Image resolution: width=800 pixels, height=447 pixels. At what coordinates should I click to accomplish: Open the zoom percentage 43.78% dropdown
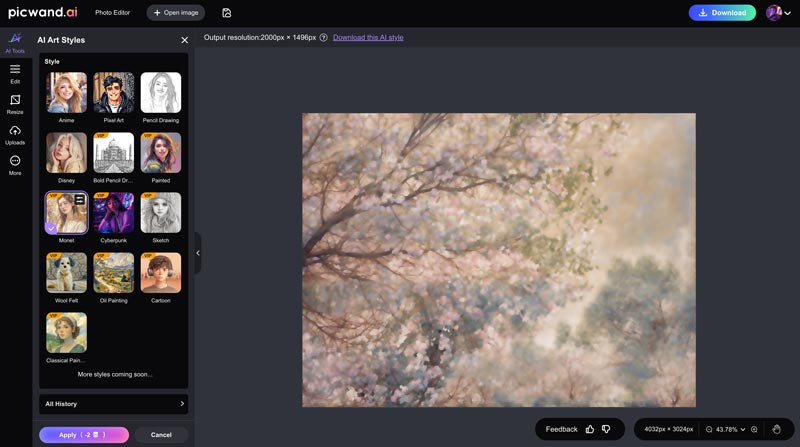pyautogui.click(x=730, y=430)
